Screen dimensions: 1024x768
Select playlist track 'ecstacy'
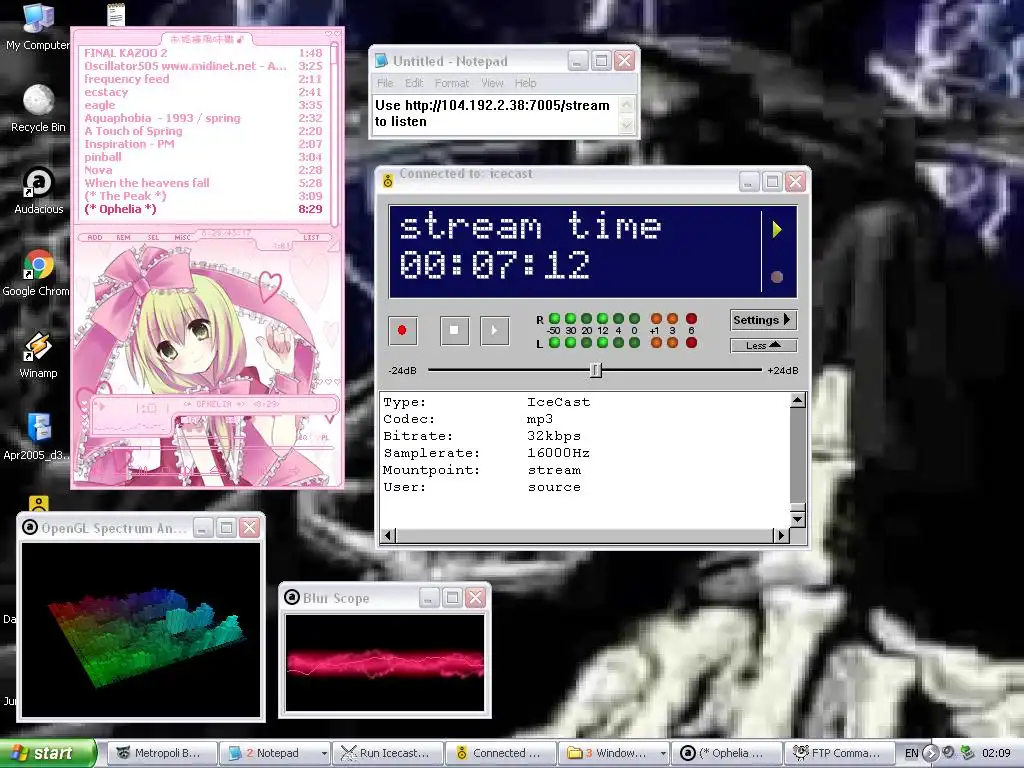click(202, 92)
